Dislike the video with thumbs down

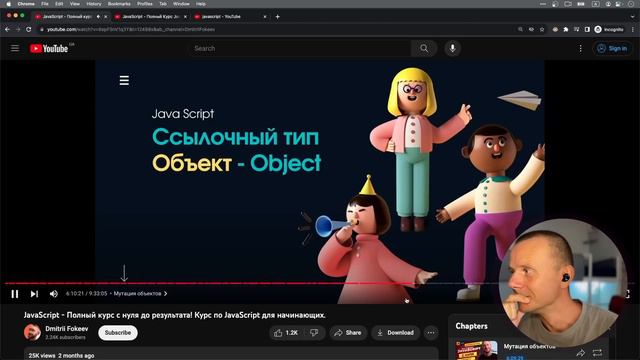click(x=314, y=333)
